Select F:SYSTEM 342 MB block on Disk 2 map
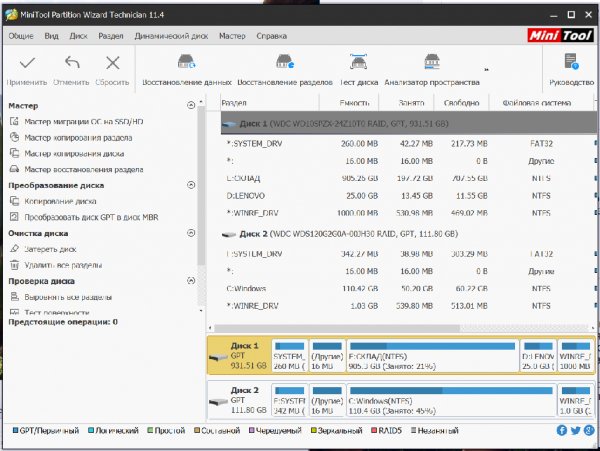This screenshot has height=451, width=600. (x=290, y=400)
